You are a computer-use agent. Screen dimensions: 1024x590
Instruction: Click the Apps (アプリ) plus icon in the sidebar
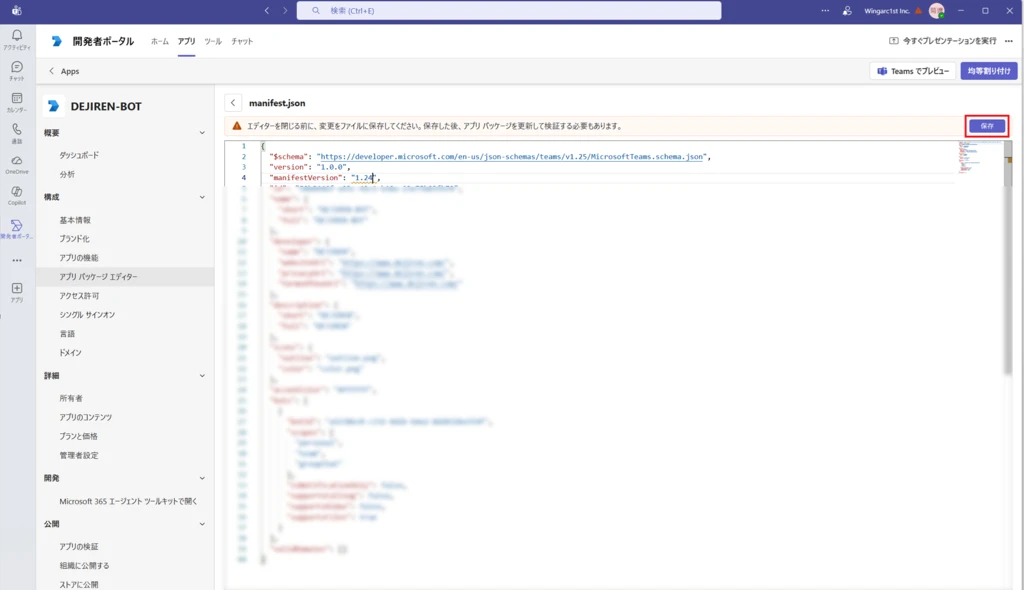(17, 289)
